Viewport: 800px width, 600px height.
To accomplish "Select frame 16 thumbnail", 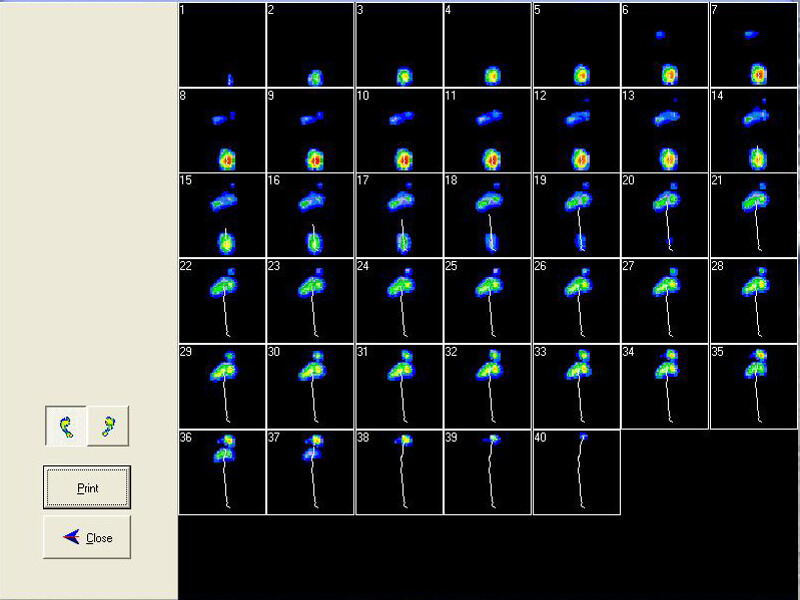I will [x=310, y=215].
